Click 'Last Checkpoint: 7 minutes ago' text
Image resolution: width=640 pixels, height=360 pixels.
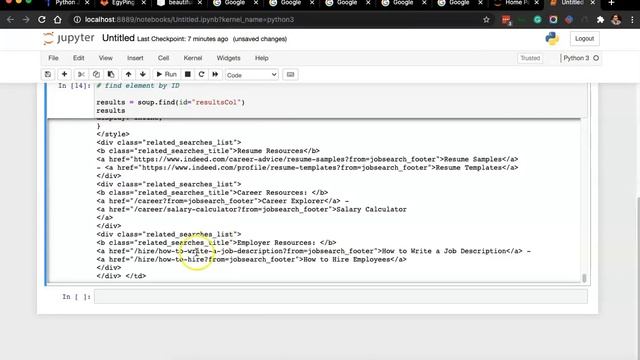182,39
